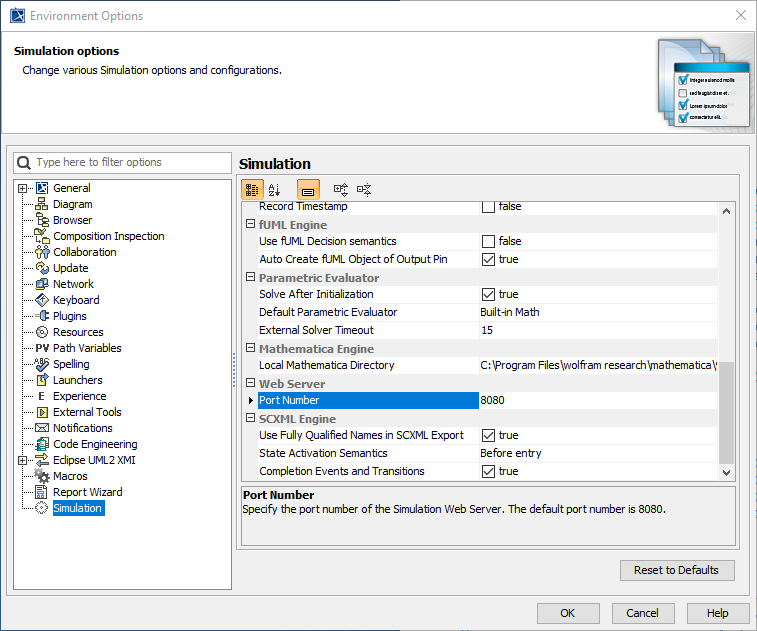Uncheck Solve After Initialization

[x=488, y=294]
